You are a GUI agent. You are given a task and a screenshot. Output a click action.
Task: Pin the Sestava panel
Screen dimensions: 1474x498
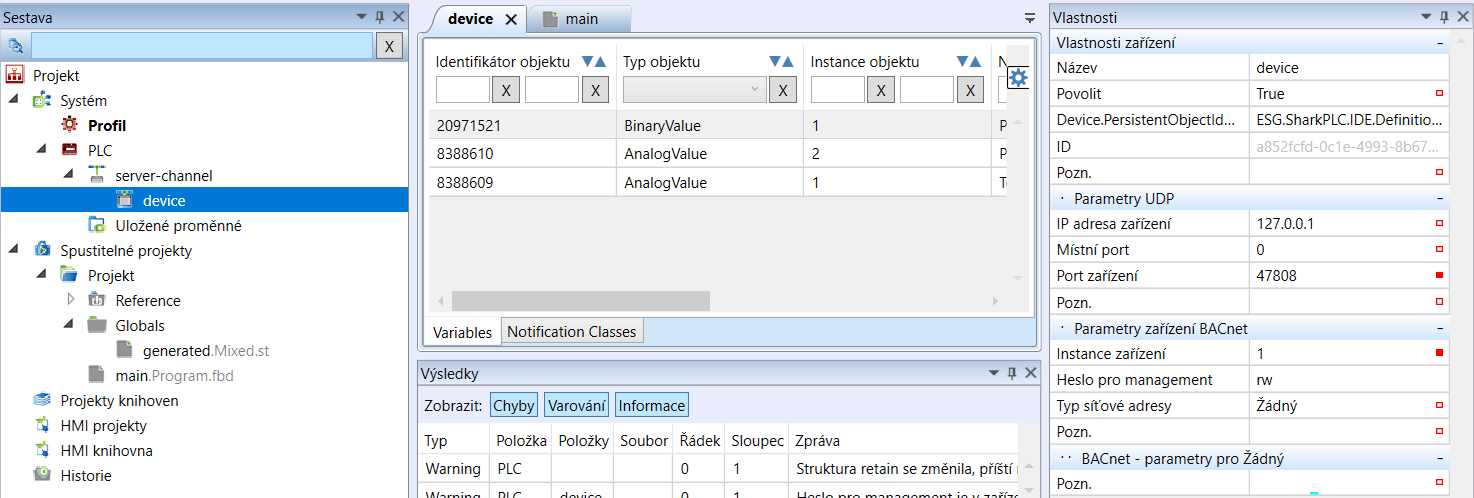tap(379, 17)
